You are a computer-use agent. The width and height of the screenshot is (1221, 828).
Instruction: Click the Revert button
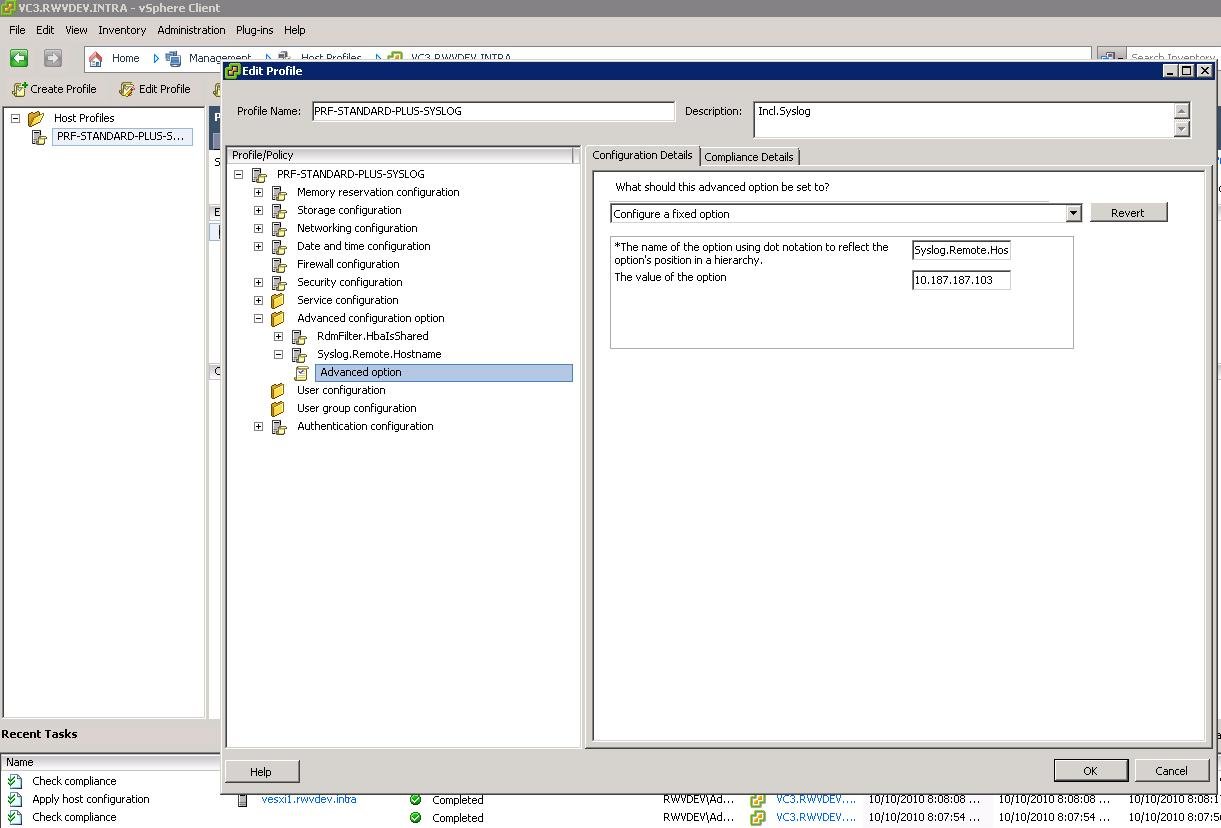1127,213
